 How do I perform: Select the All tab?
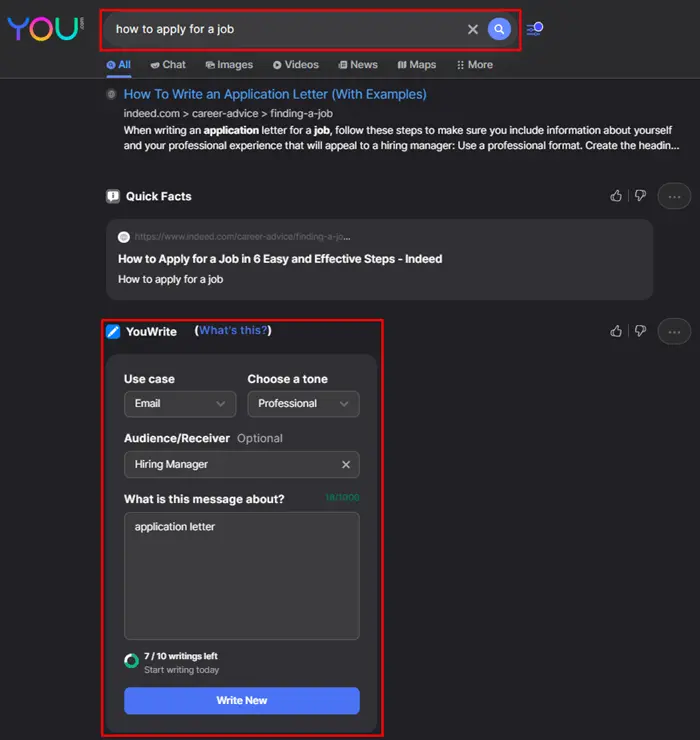pos(118,65)
